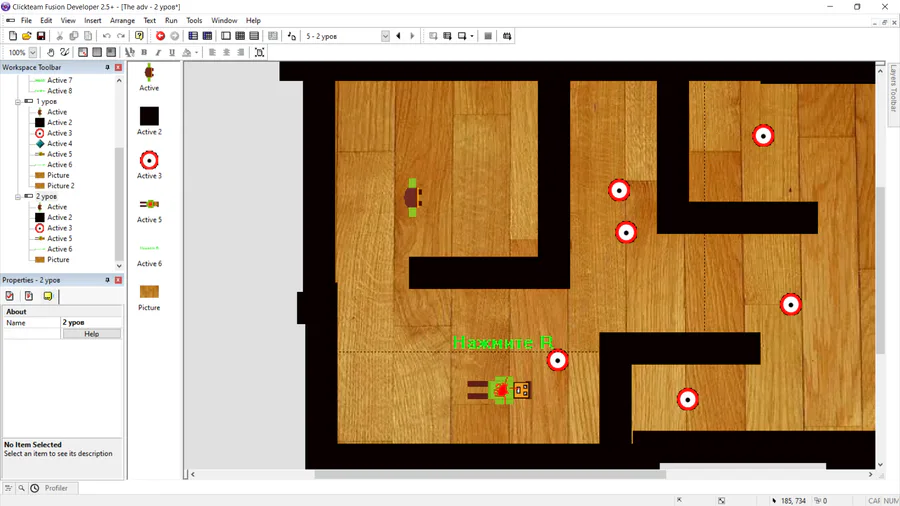Go to the next frame arrow
Image resolution: width=900 pixels, height=506 pixels.
point(412,36)
